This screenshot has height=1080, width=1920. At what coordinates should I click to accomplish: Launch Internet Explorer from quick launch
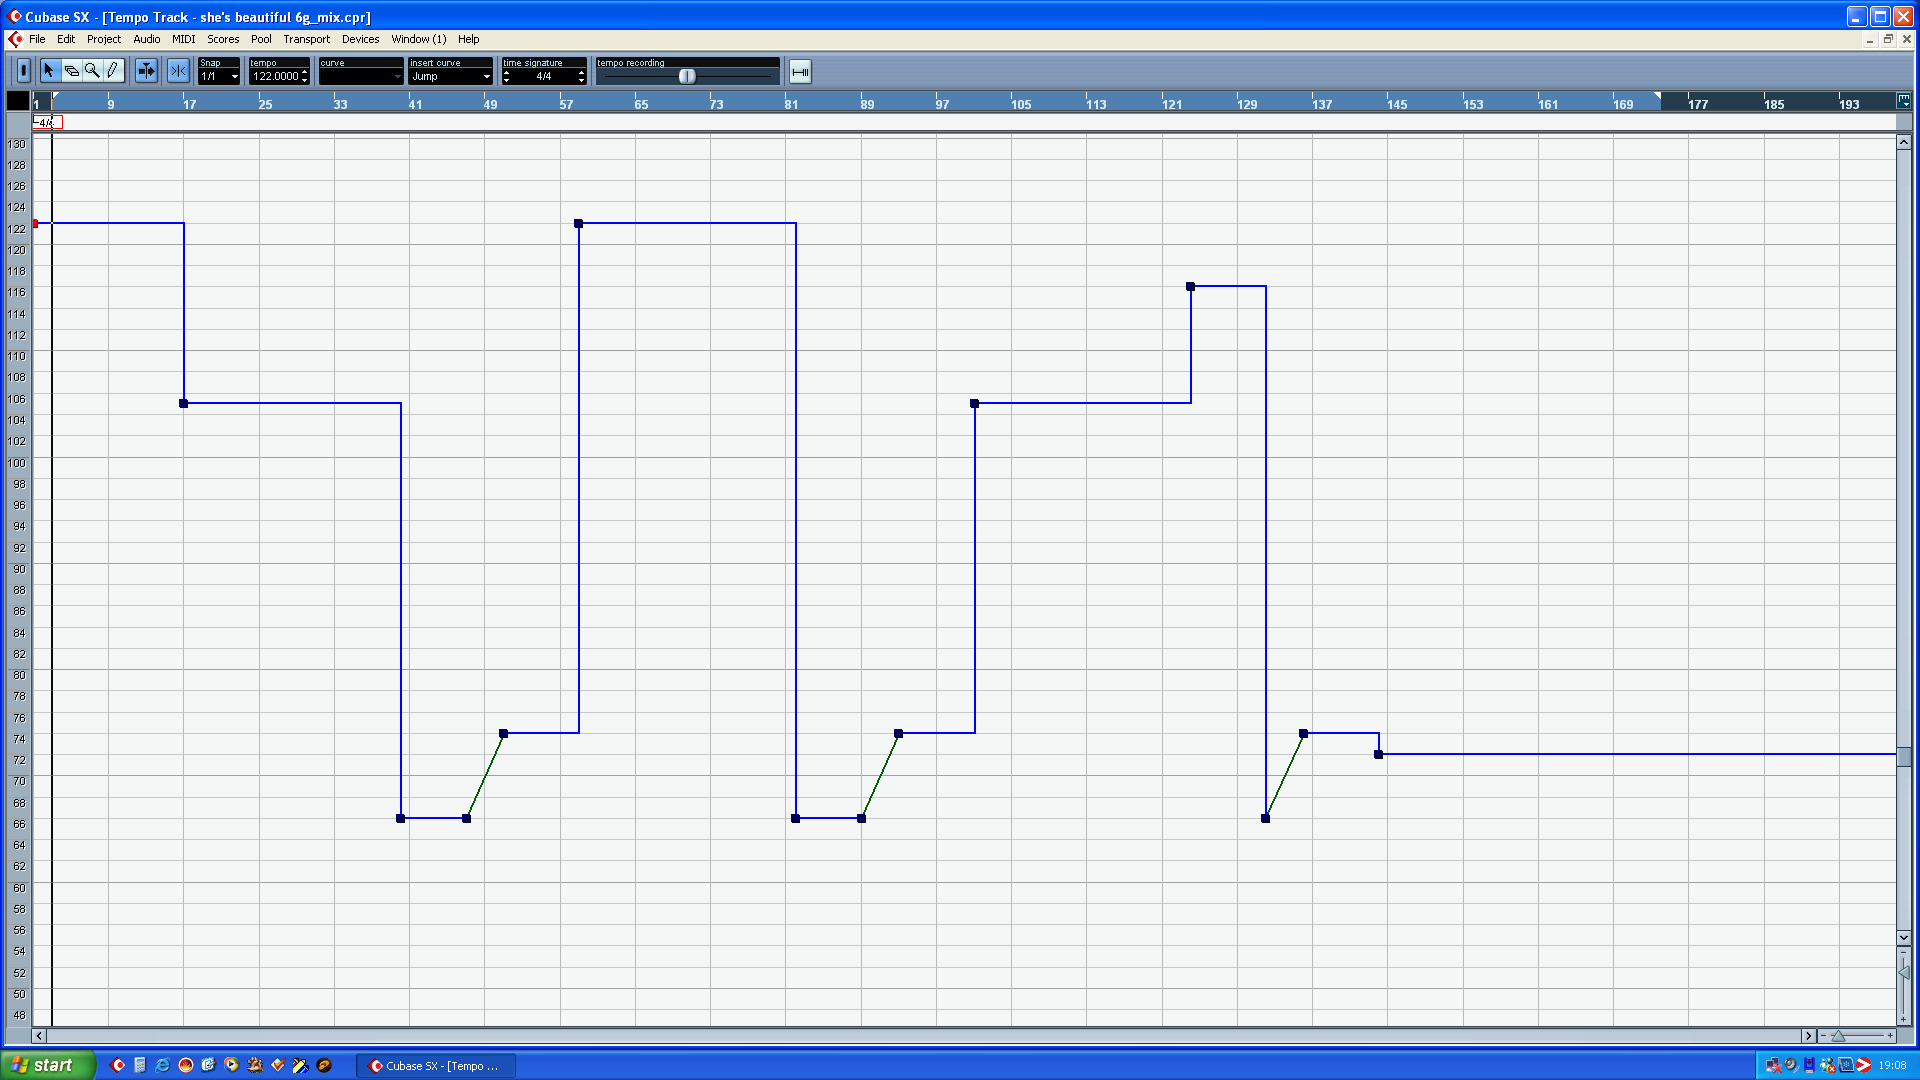click(x=162, y=1065)
